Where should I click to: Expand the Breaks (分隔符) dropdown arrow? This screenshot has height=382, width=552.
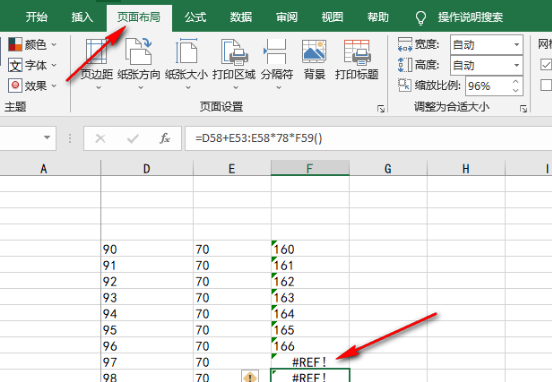(278, 87)
